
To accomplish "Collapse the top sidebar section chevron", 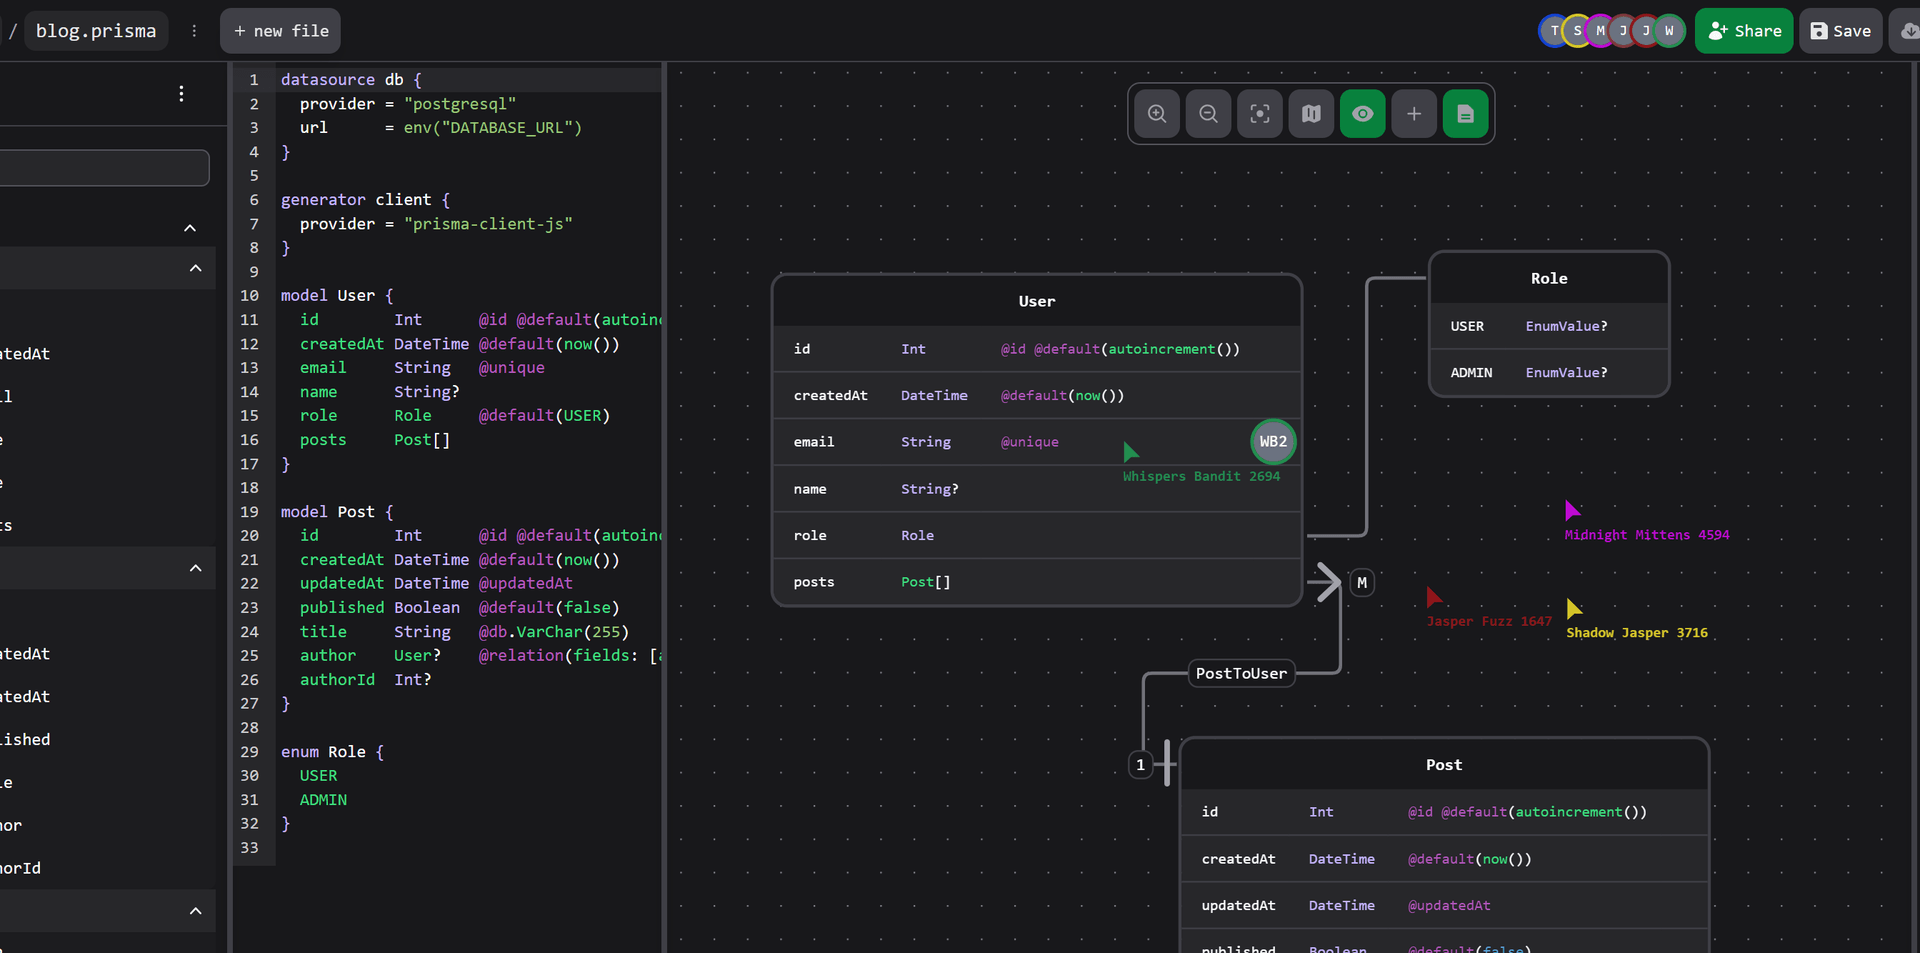I will click(x=189, y=229).
